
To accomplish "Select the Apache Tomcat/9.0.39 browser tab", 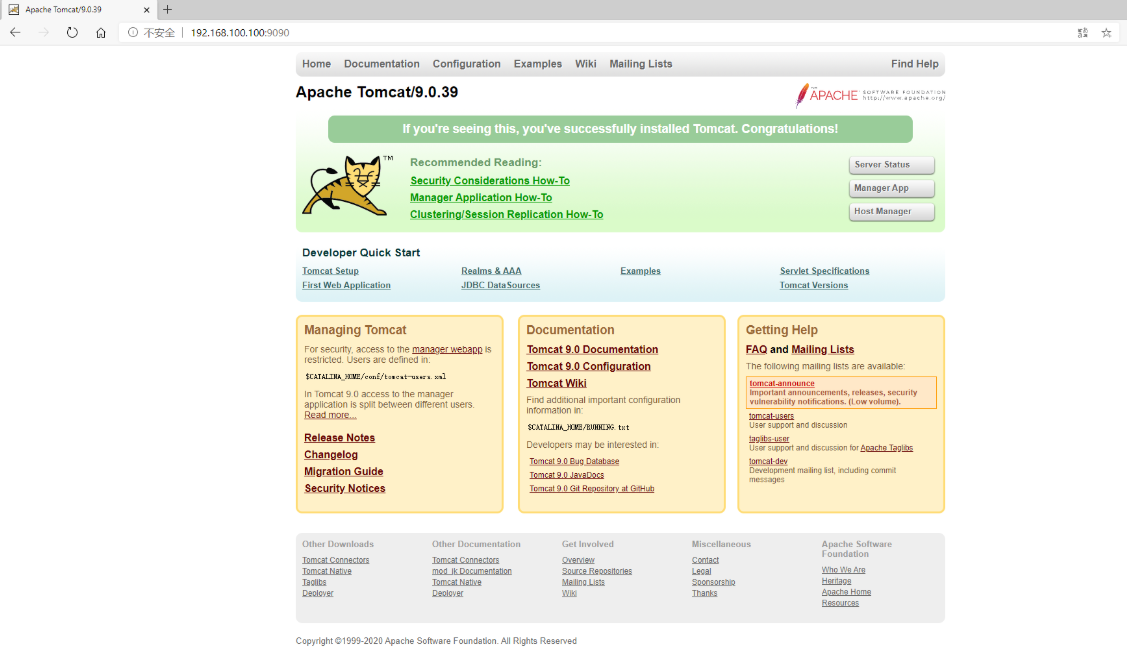I will 78,10.
